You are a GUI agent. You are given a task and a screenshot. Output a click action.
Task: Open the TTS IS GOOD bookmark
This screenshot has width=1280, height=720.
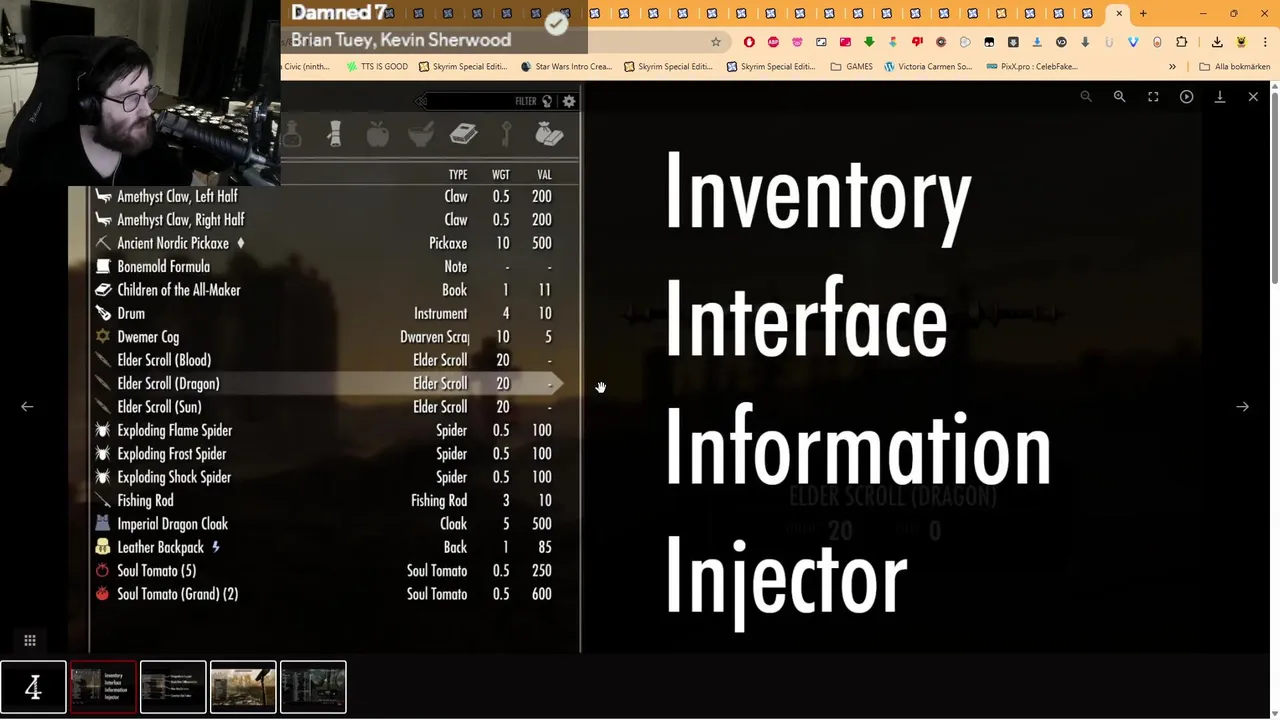[378, 67]
